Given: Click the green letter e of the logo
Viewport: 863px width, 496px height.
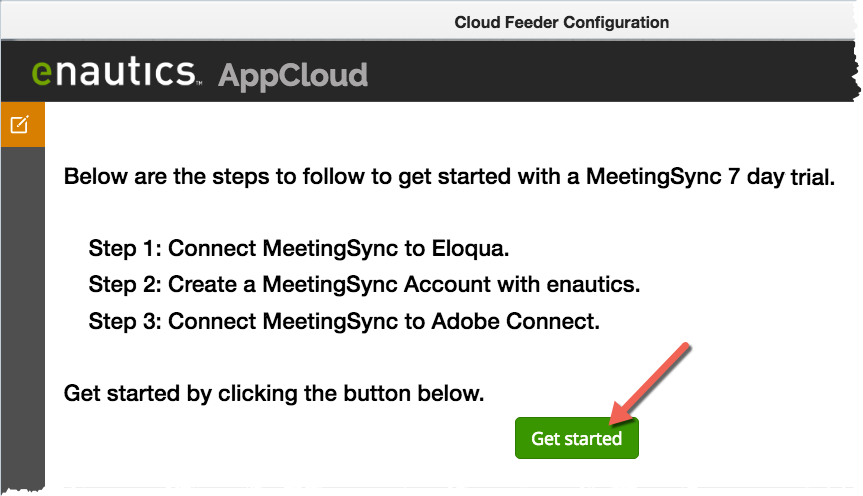Looking at the screenshot, I should point(42,74).
